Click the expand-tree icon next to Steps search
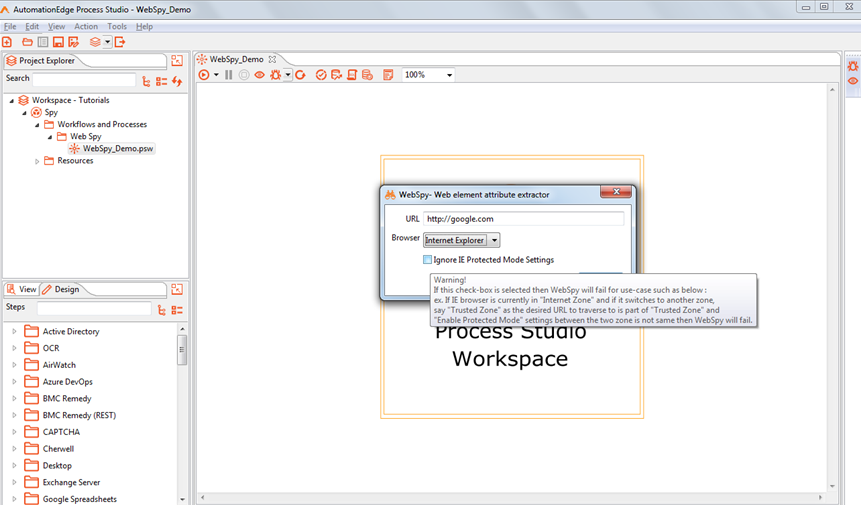 click(x=161, y=310)
